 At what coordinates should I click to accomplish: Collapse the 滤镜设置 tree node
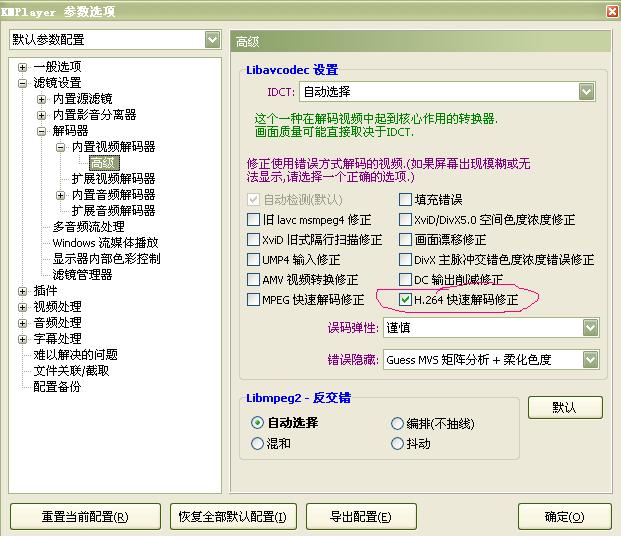point(23,83)
